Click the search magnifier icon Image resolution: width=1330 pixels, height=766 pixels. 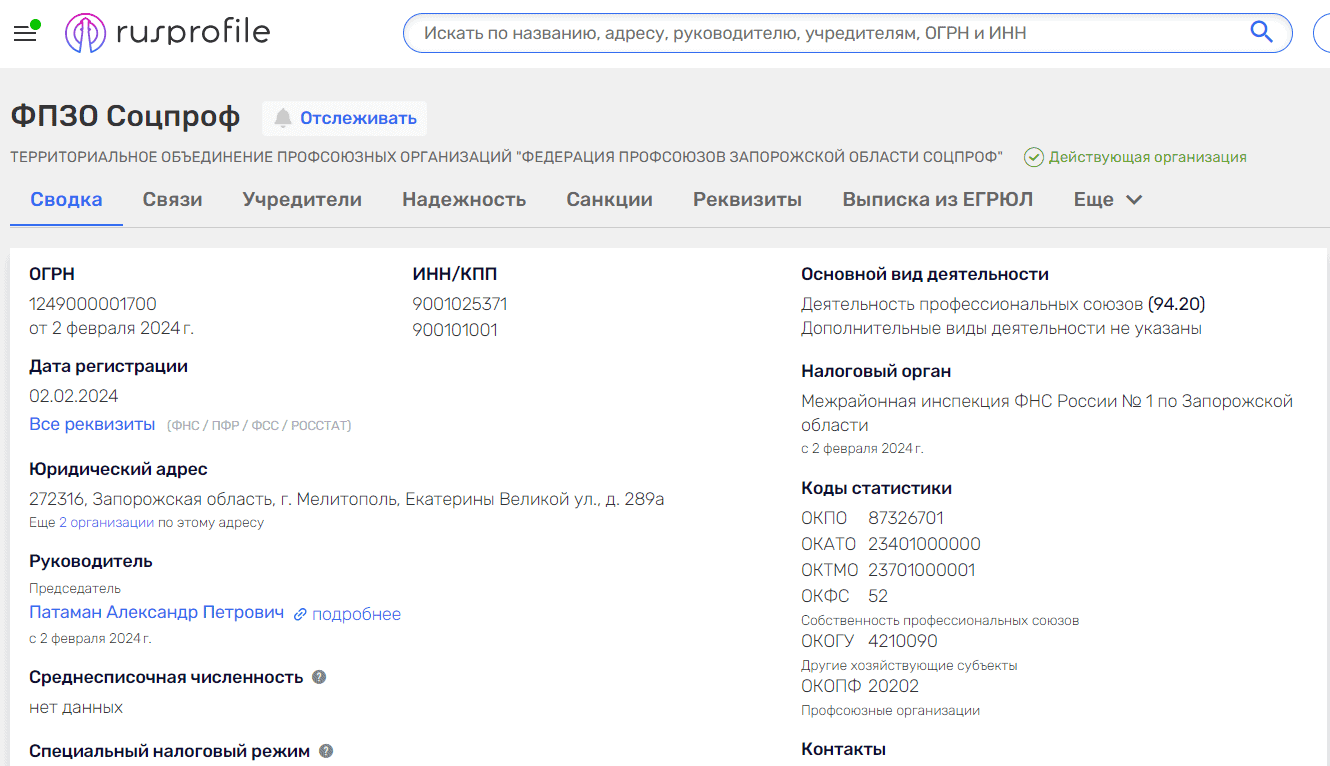[x=1261, y=33]
